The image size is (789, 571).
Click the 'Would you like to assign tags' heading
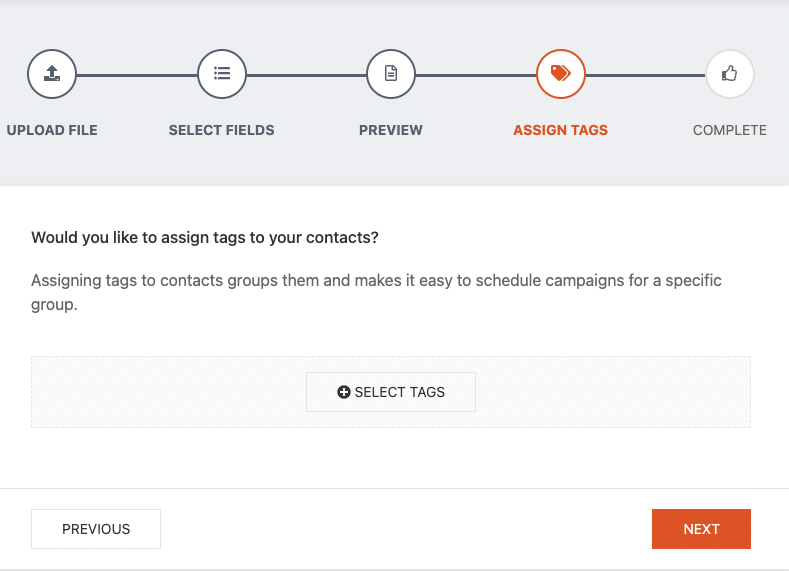click(x=205, y=238)
